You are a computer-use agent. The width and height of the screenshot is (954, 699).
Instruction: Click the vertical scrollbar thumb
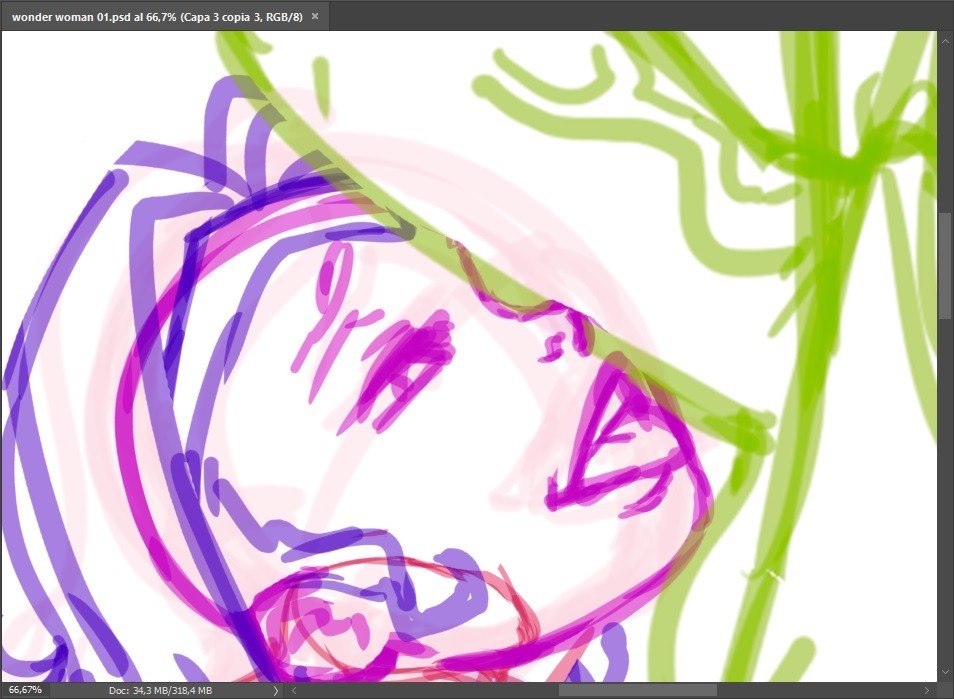945,266
